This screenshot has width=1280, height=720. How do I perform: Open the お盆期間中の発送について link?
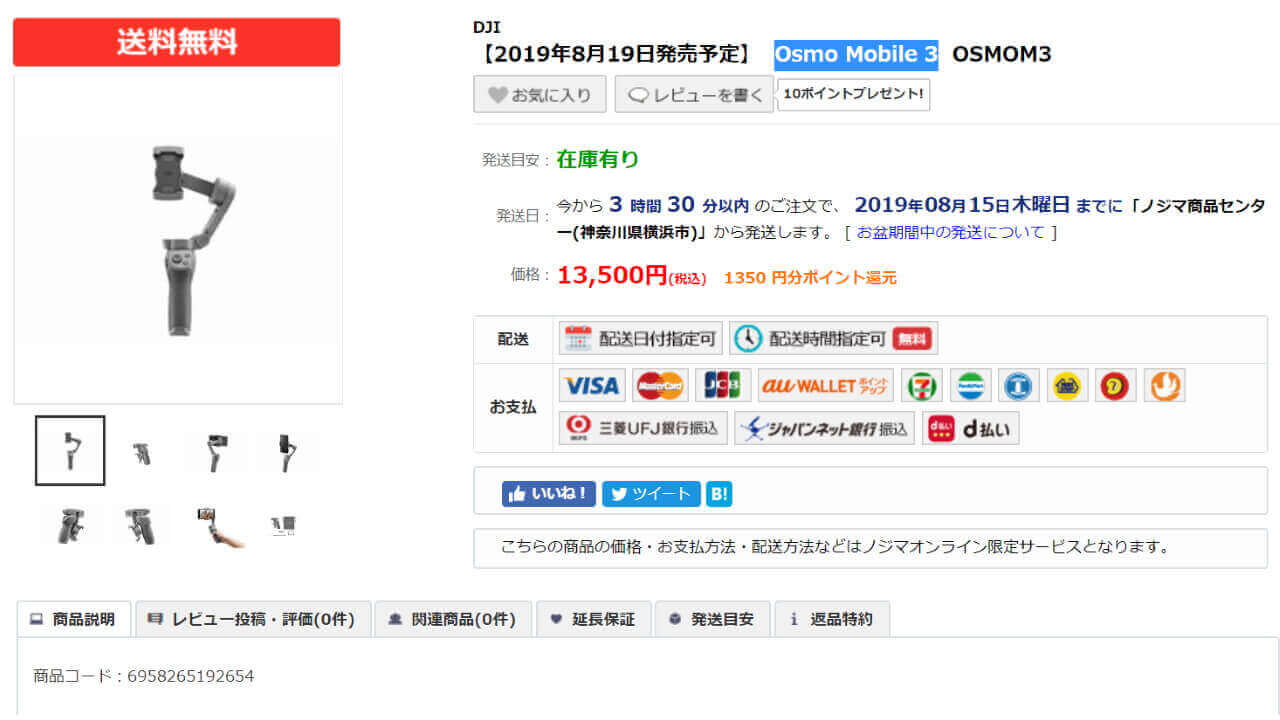(x=950, y=232)
